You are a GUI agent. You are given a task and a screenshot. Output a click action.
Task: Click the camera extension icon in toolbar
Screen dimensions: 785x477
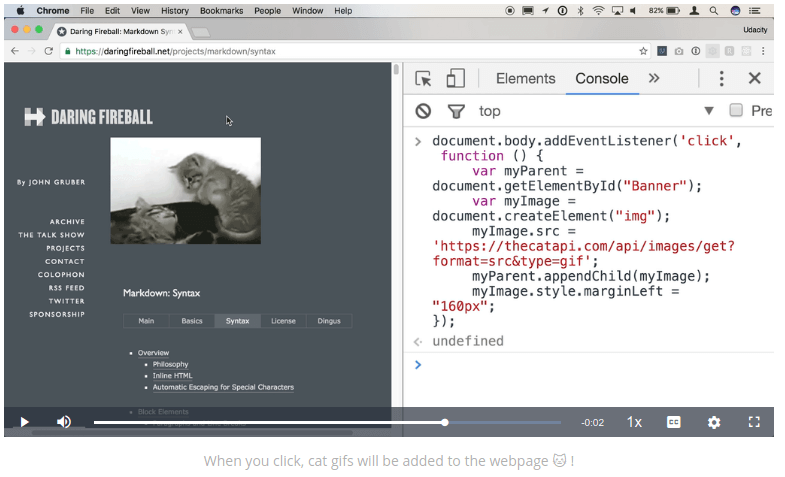[x=679, y=51]
